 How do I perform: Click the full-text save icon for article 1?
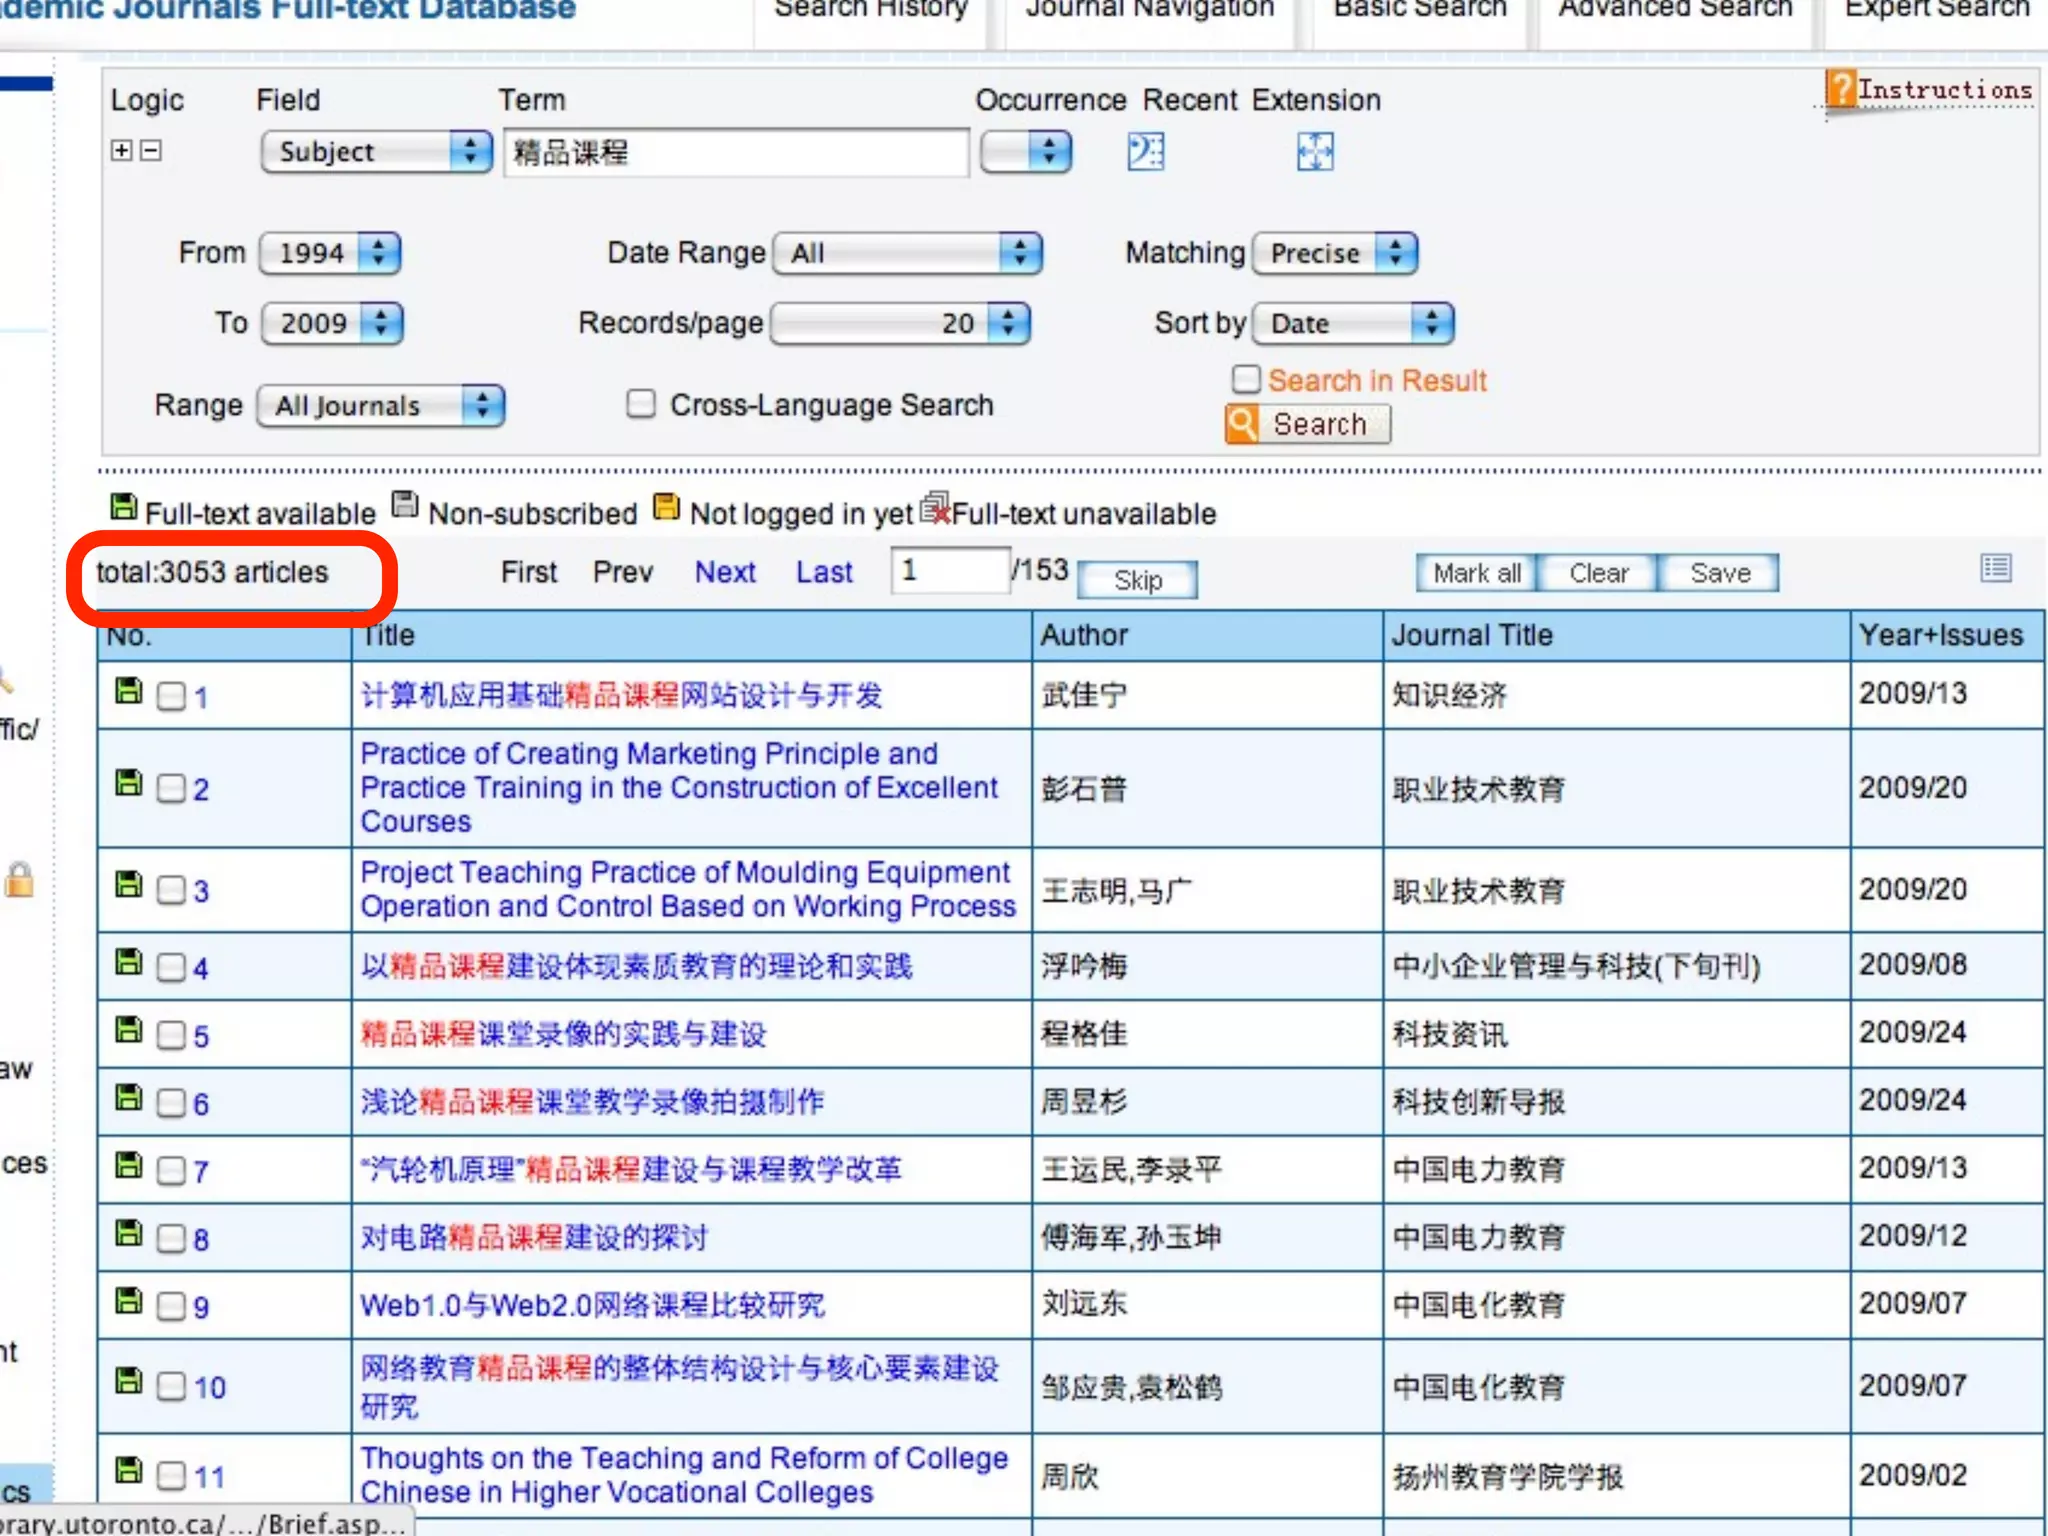128,691
